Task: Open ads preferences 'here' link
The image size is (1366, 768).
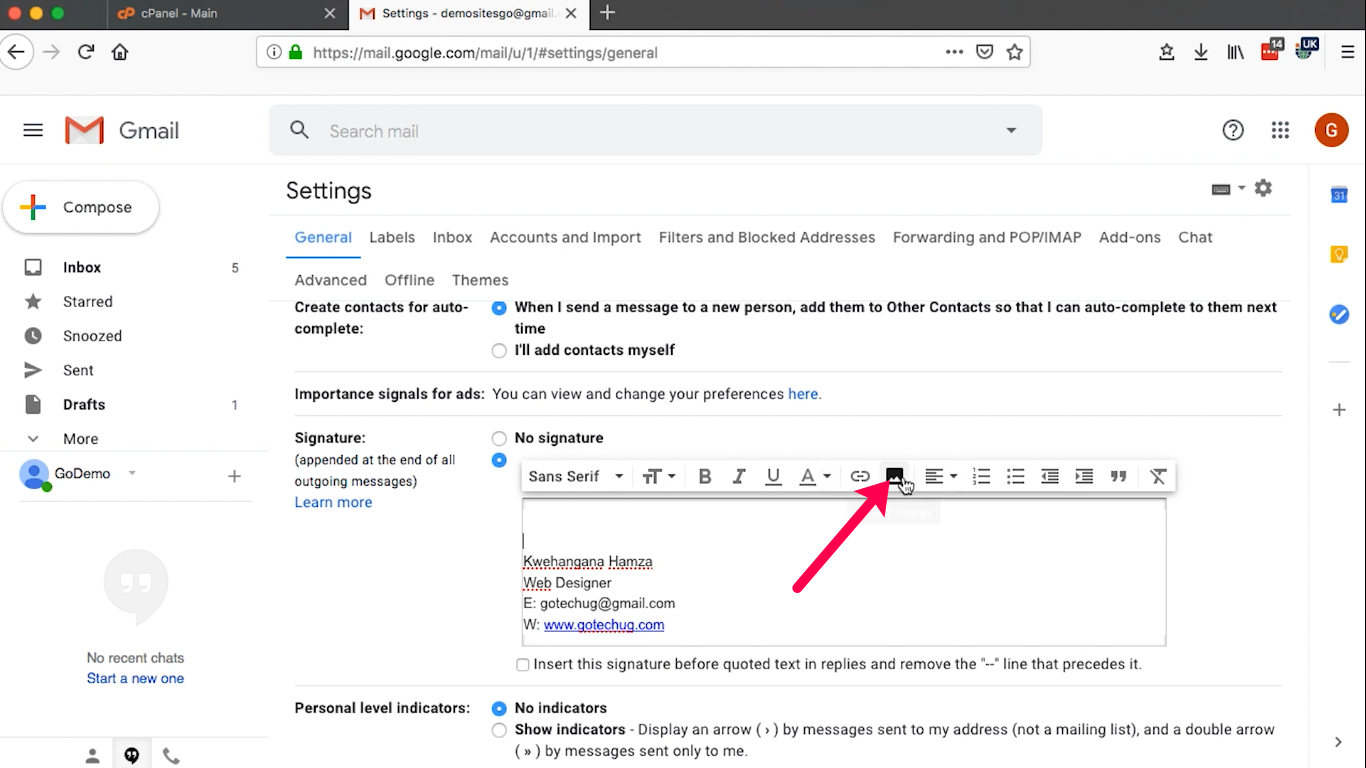Action: click(x=803, y=394)
